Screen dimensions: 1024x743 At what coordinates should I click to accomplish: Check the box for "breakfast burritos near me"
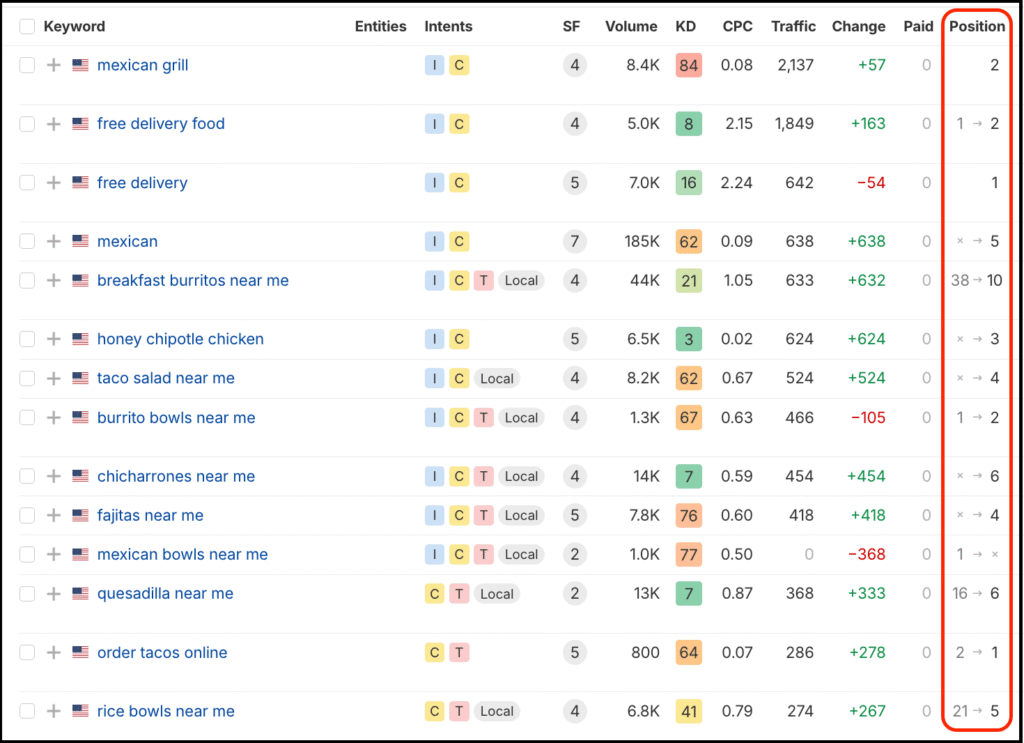pyautogui.click(x=27, y=281)
